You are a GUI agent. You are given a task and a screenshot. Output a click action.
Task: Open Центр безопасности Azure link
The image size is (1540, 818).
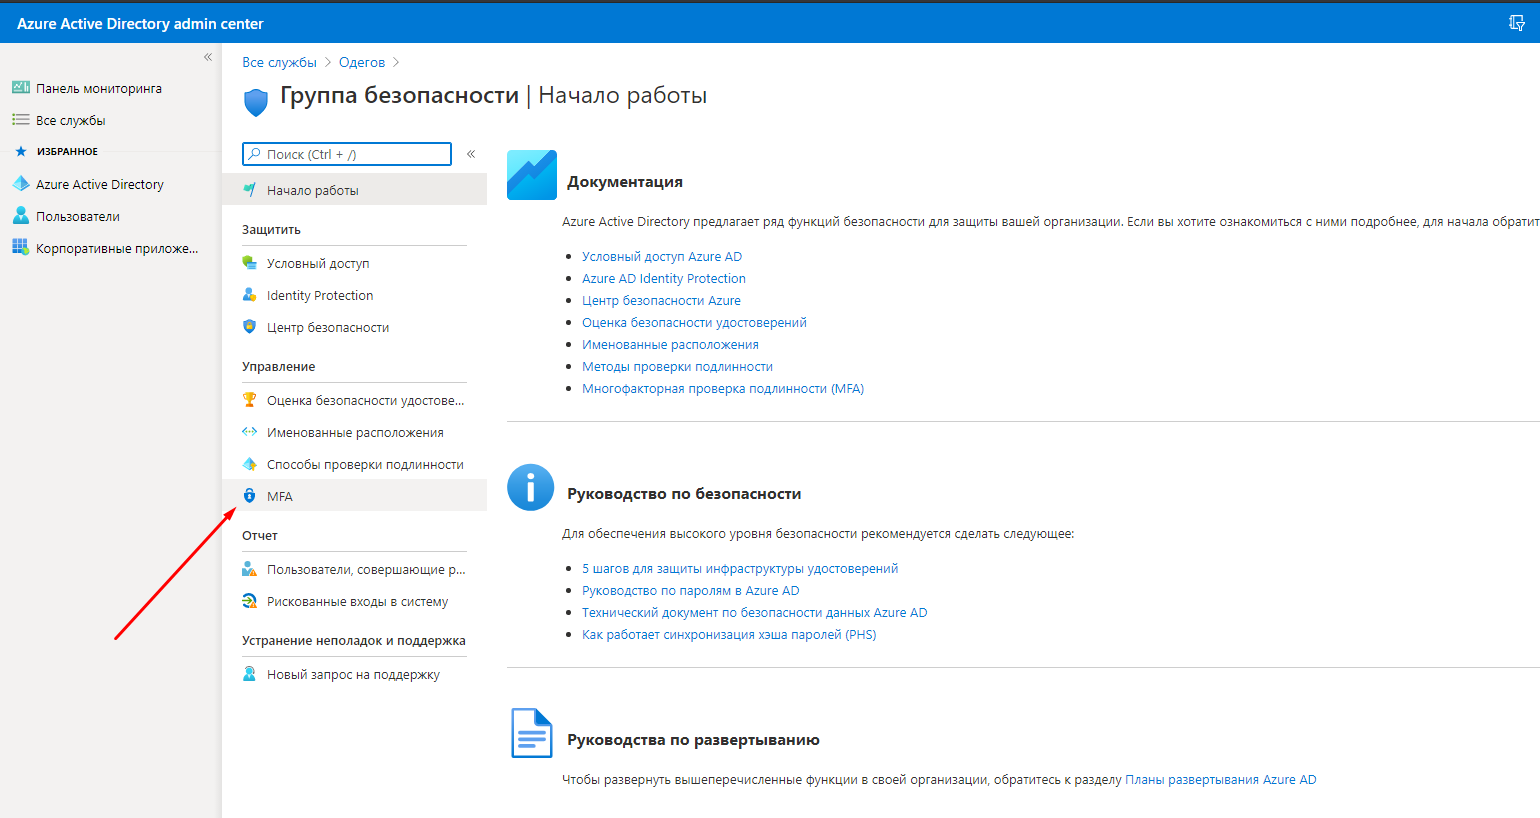661,300
